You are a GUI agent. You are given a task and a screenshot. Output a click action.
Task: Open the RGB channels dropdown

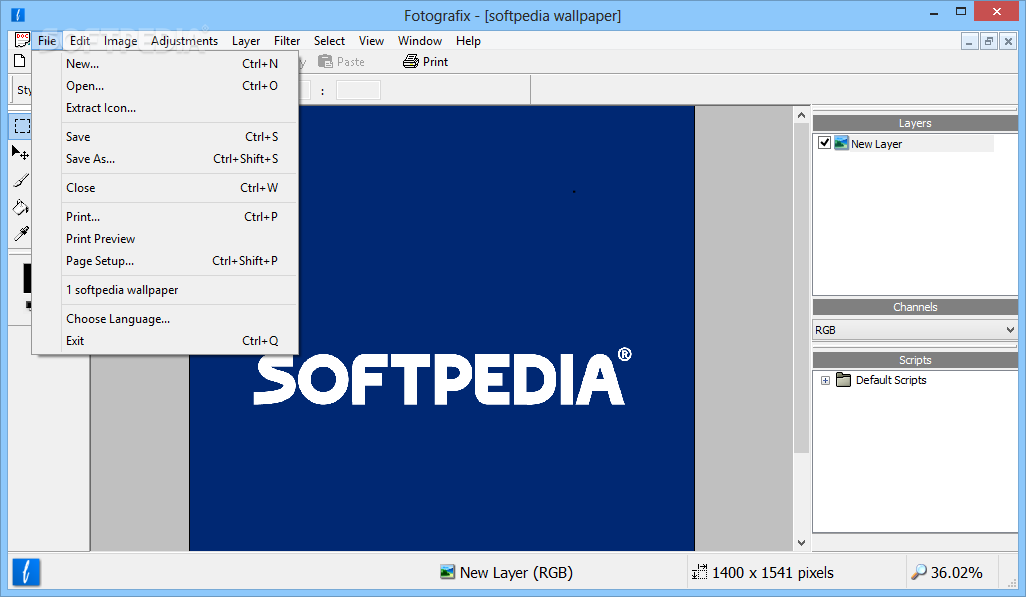(915, 330)
